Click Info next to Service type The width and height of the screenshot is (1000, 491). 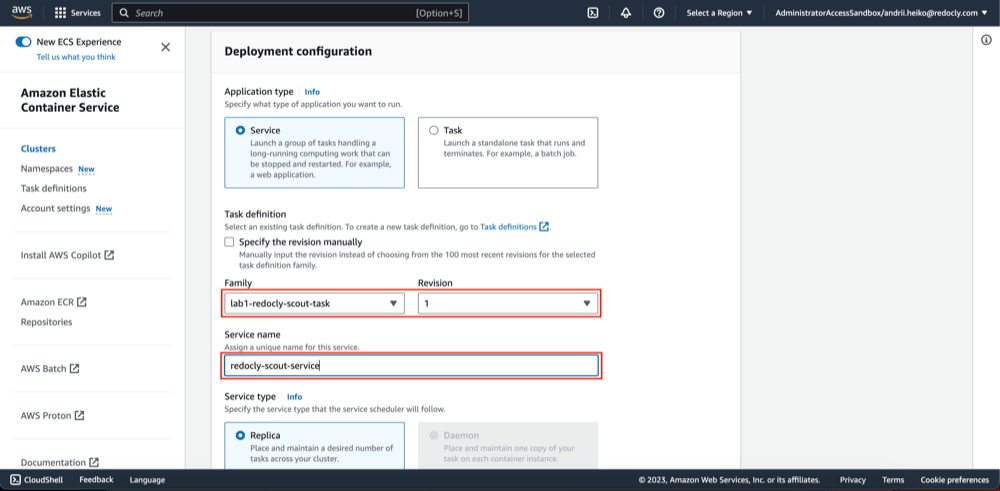(295, 397)
